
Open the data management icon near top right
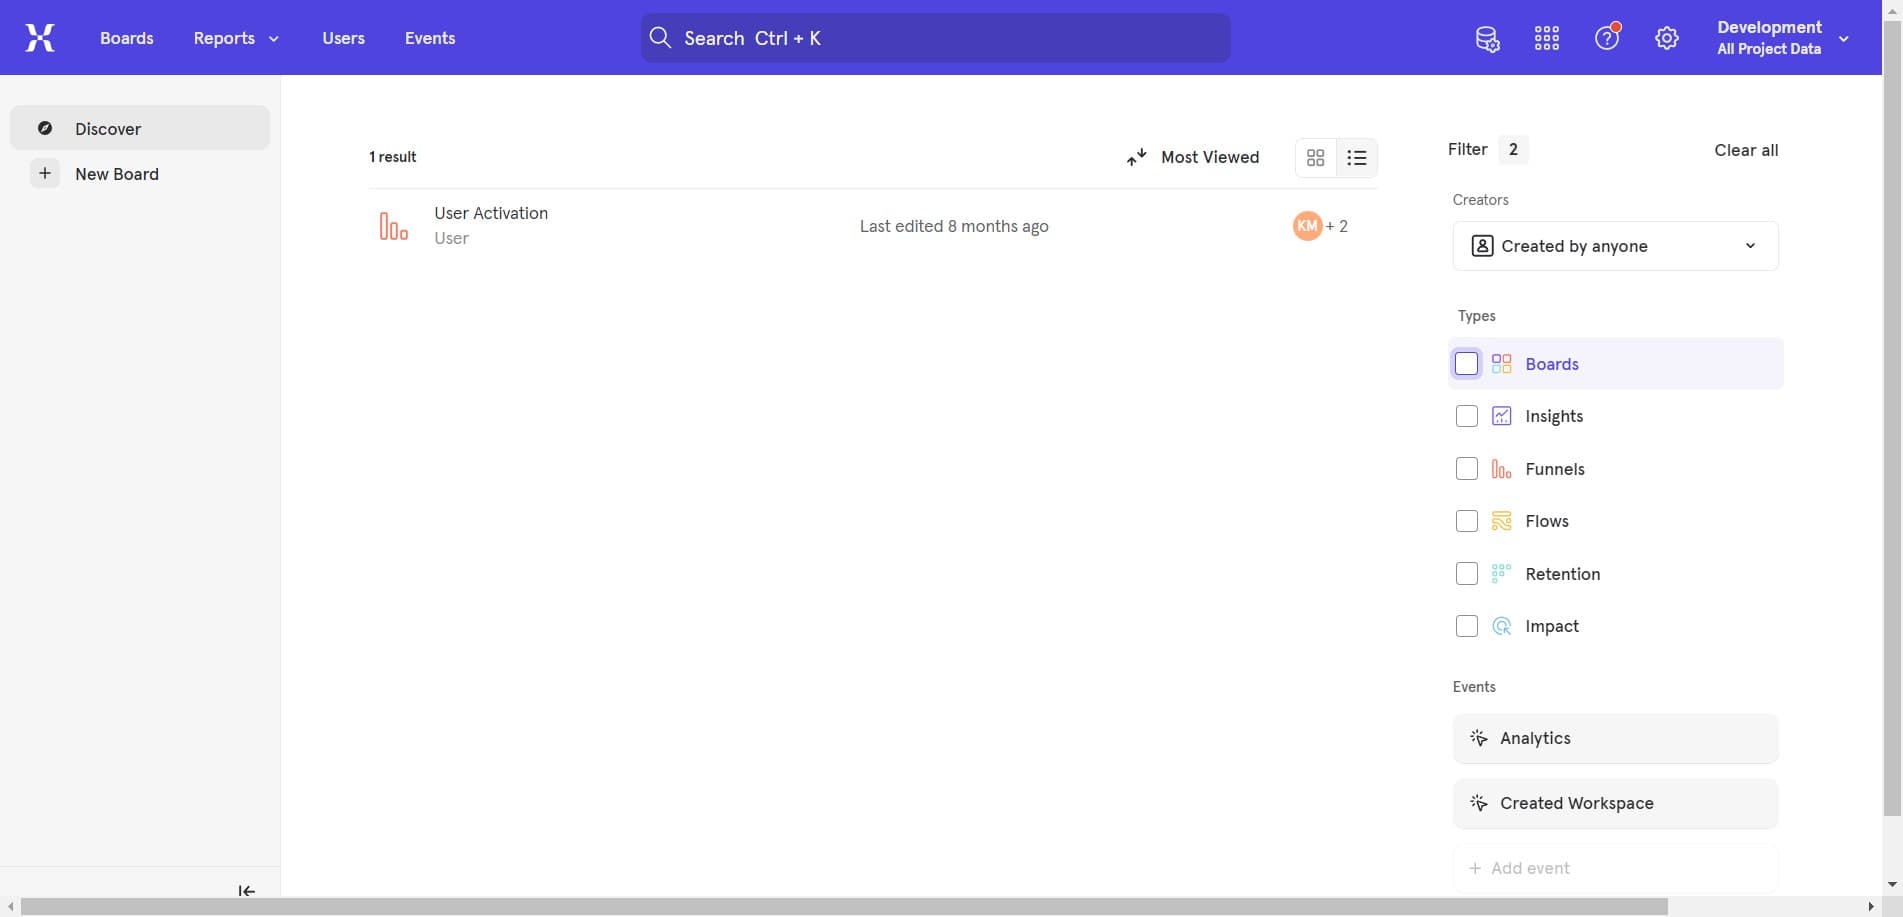point(1487,37)
